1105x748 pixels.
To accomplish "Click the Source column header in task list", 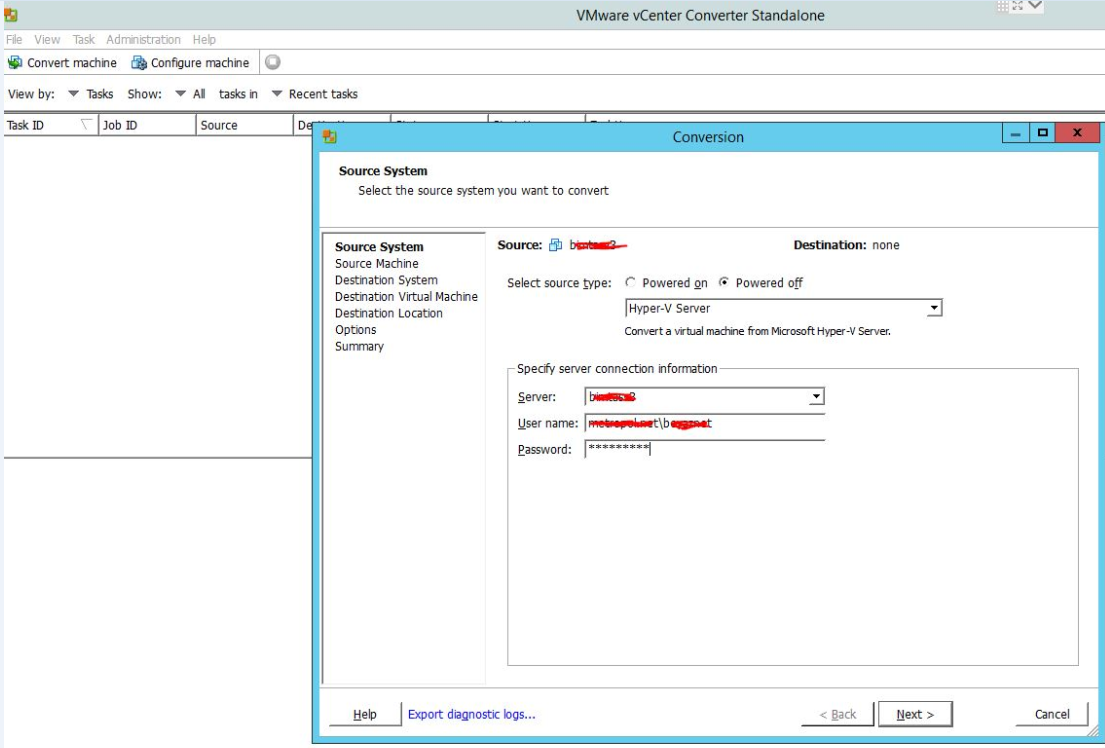I will coord(245,125).
